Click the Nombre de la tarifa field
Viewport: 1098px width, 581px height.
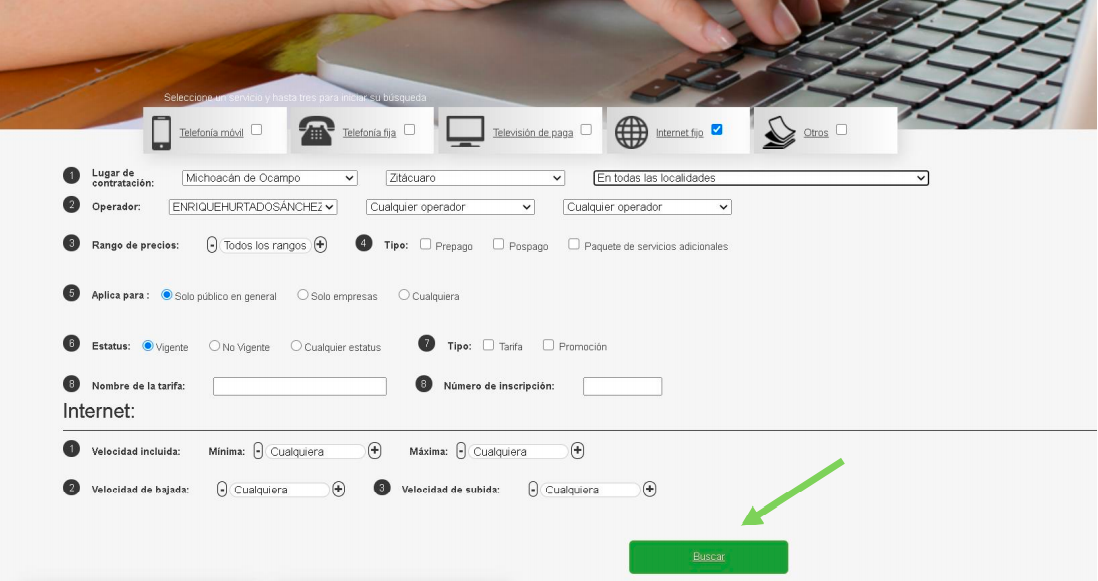pyautogui.click(x=299, y=386)
